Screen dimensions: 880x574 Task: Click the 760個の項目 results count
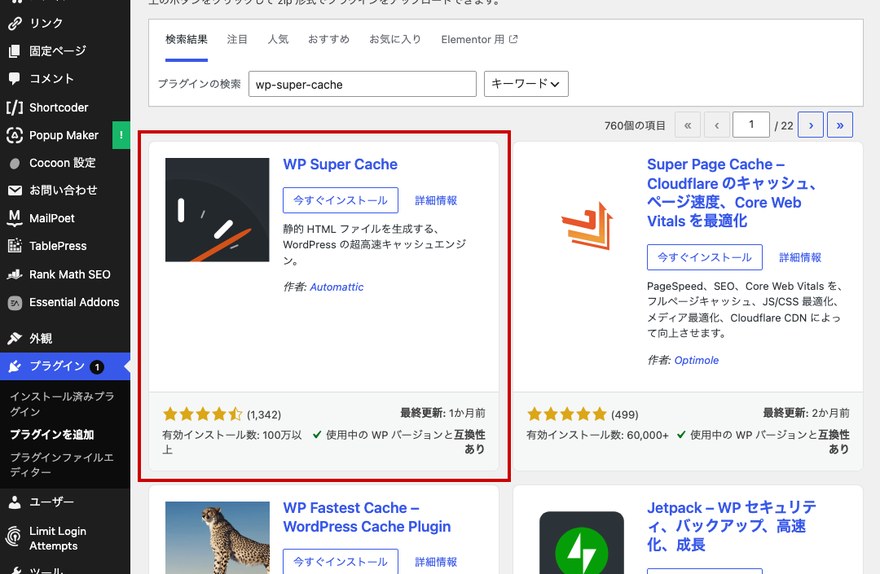pos(635,126)
